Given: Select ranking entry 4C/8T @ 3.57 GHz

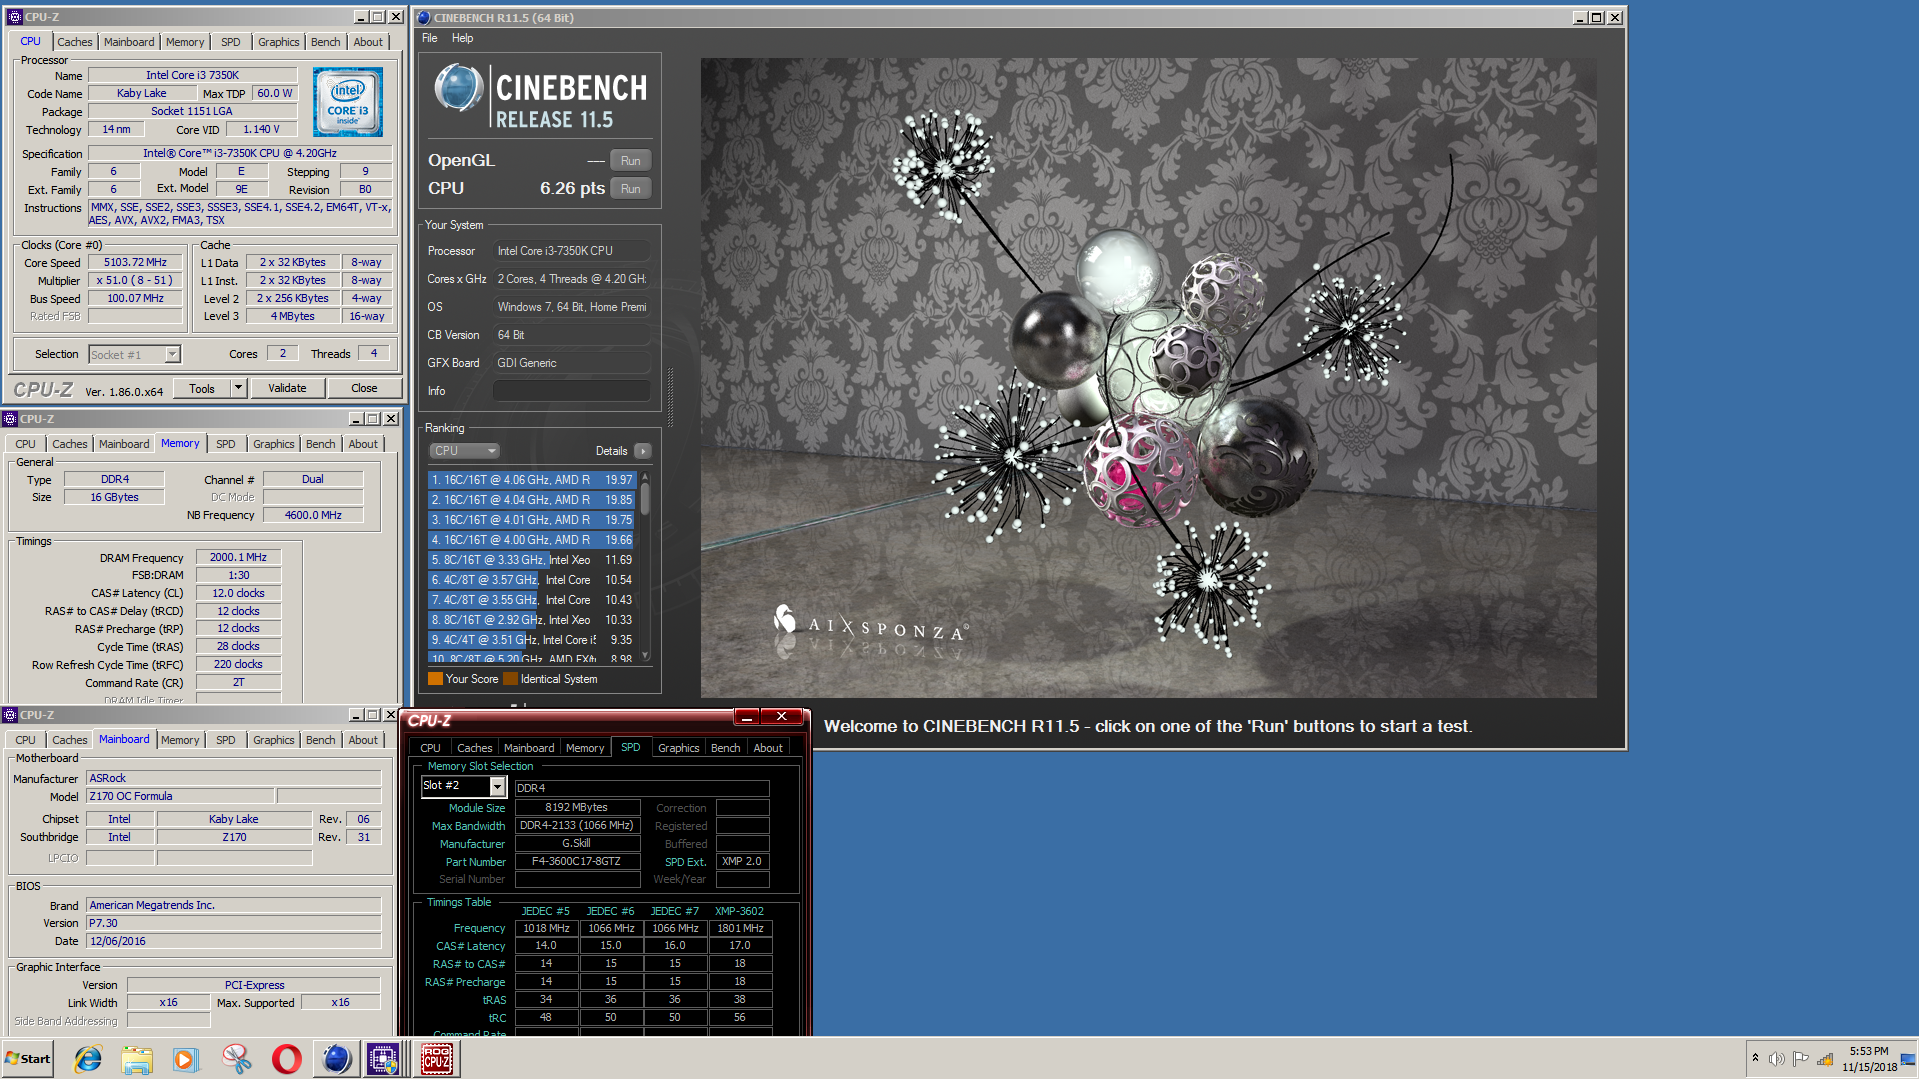Looking at the screenshot, I should [531, 580].
